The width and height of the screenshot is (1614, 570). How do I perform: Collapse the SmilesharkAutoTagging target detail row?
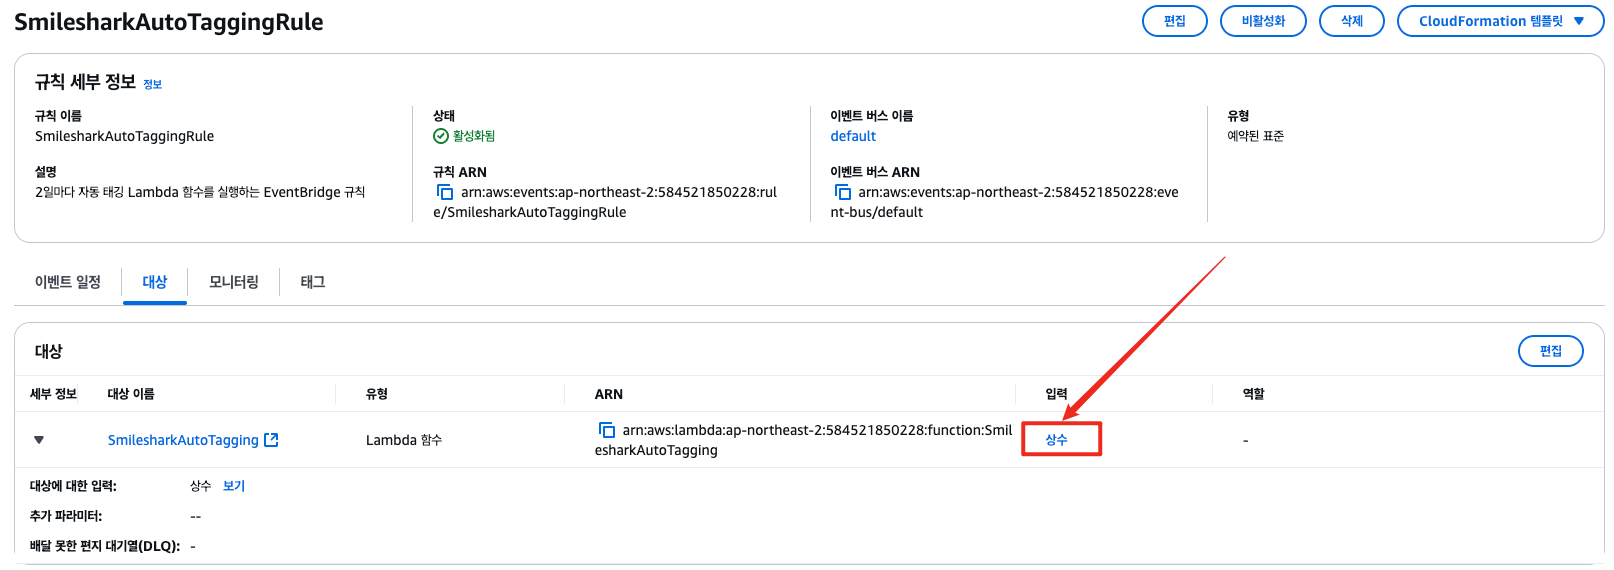coord(39,440)
